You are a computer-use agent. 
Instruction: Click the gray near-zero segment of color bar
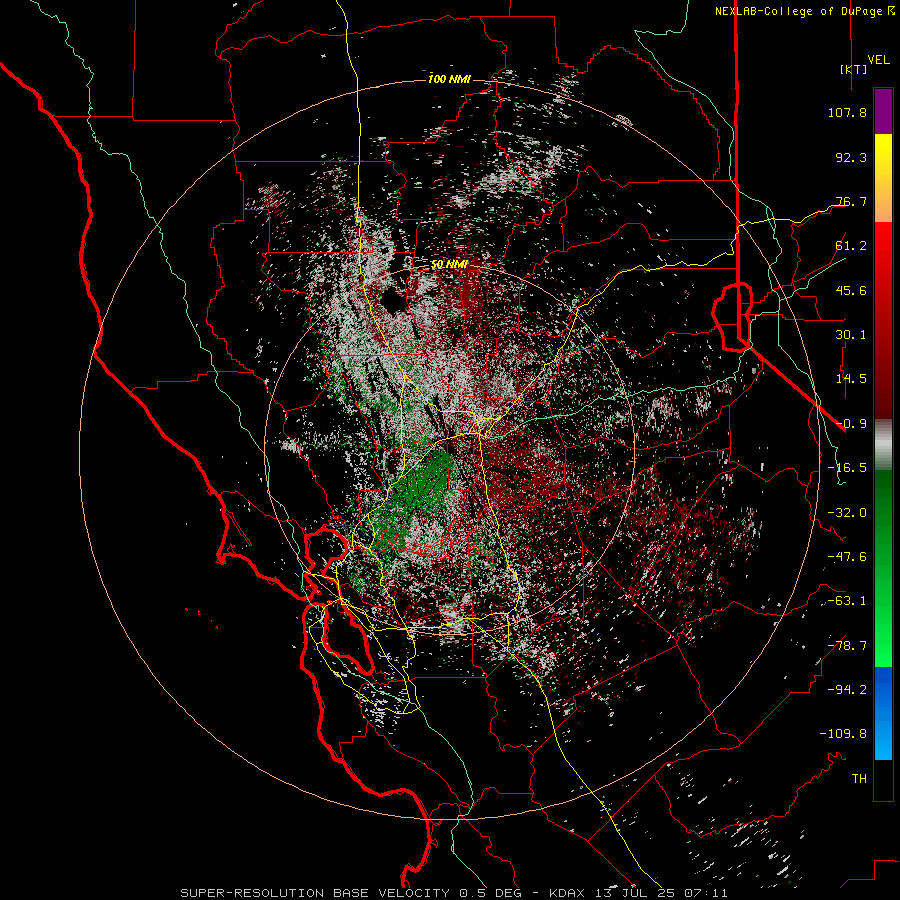coord(883,445)
